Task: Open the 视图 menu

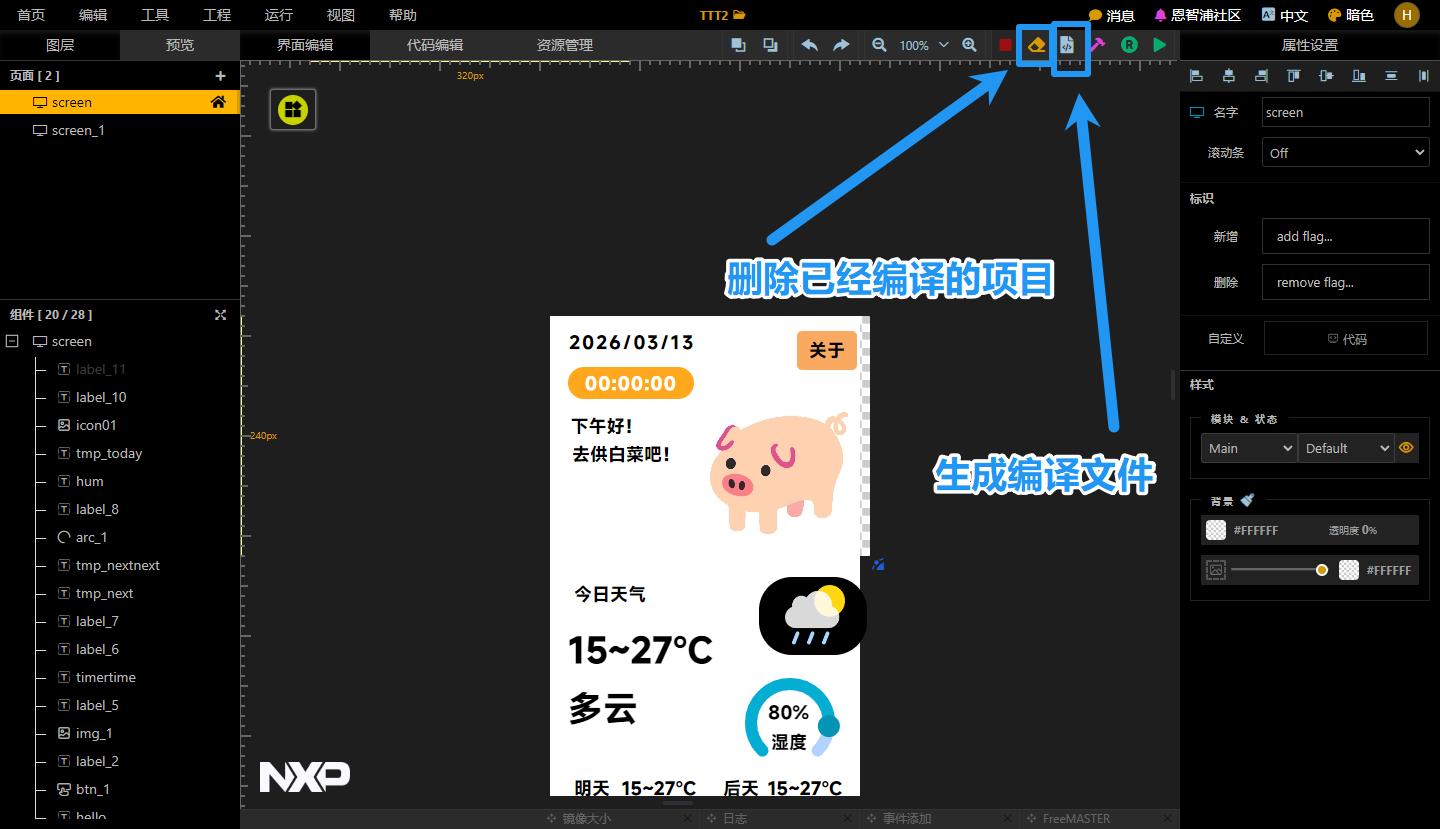Action: tap(341, 15)
